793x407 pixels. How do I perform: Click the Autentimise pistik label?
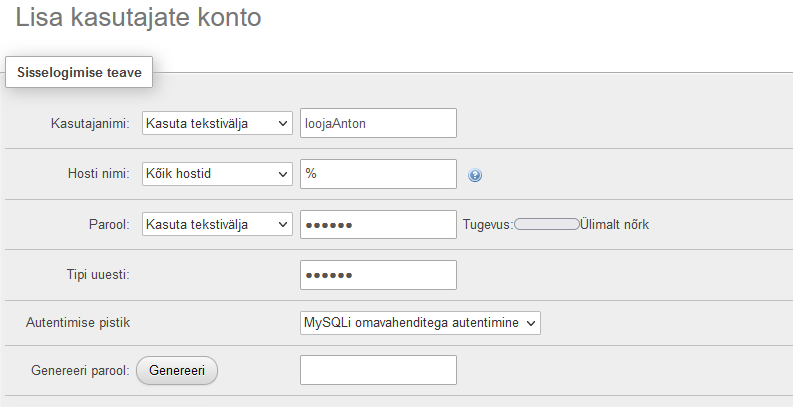[x=78, y=323]
